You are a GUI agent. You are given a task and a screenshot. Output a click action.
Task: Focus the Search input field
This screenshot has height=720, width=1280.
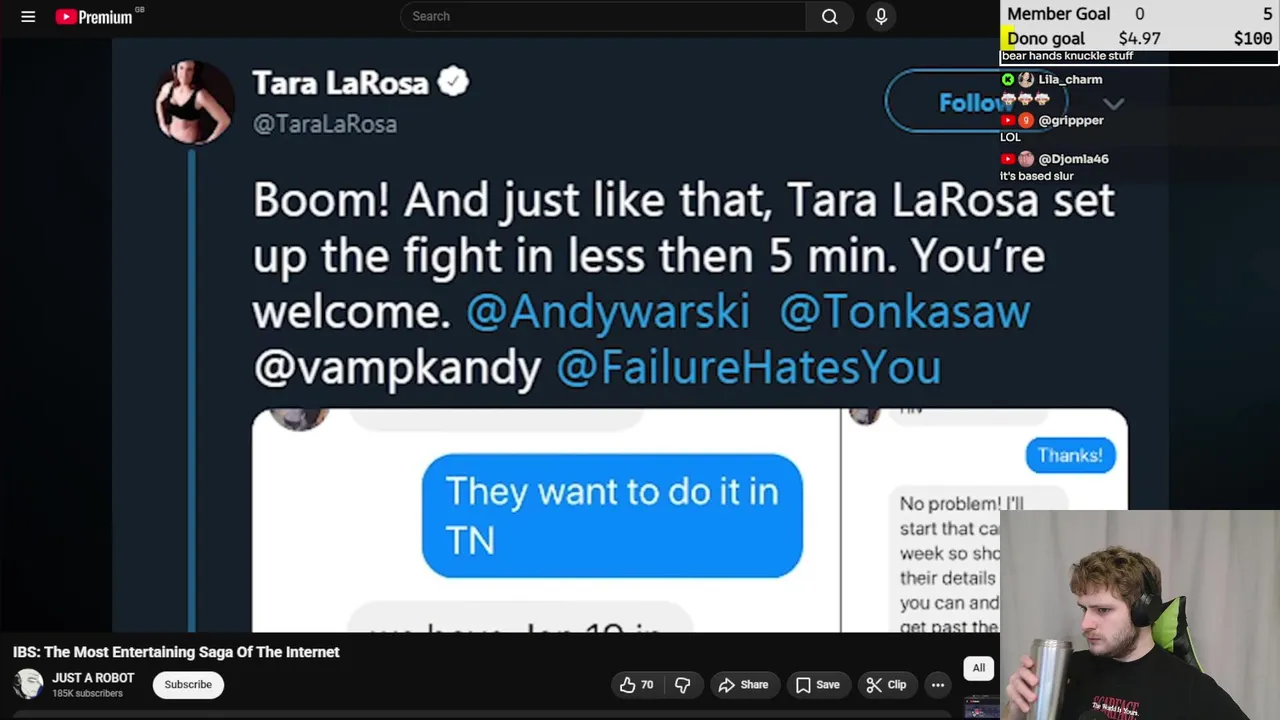[x=603, y=16]
